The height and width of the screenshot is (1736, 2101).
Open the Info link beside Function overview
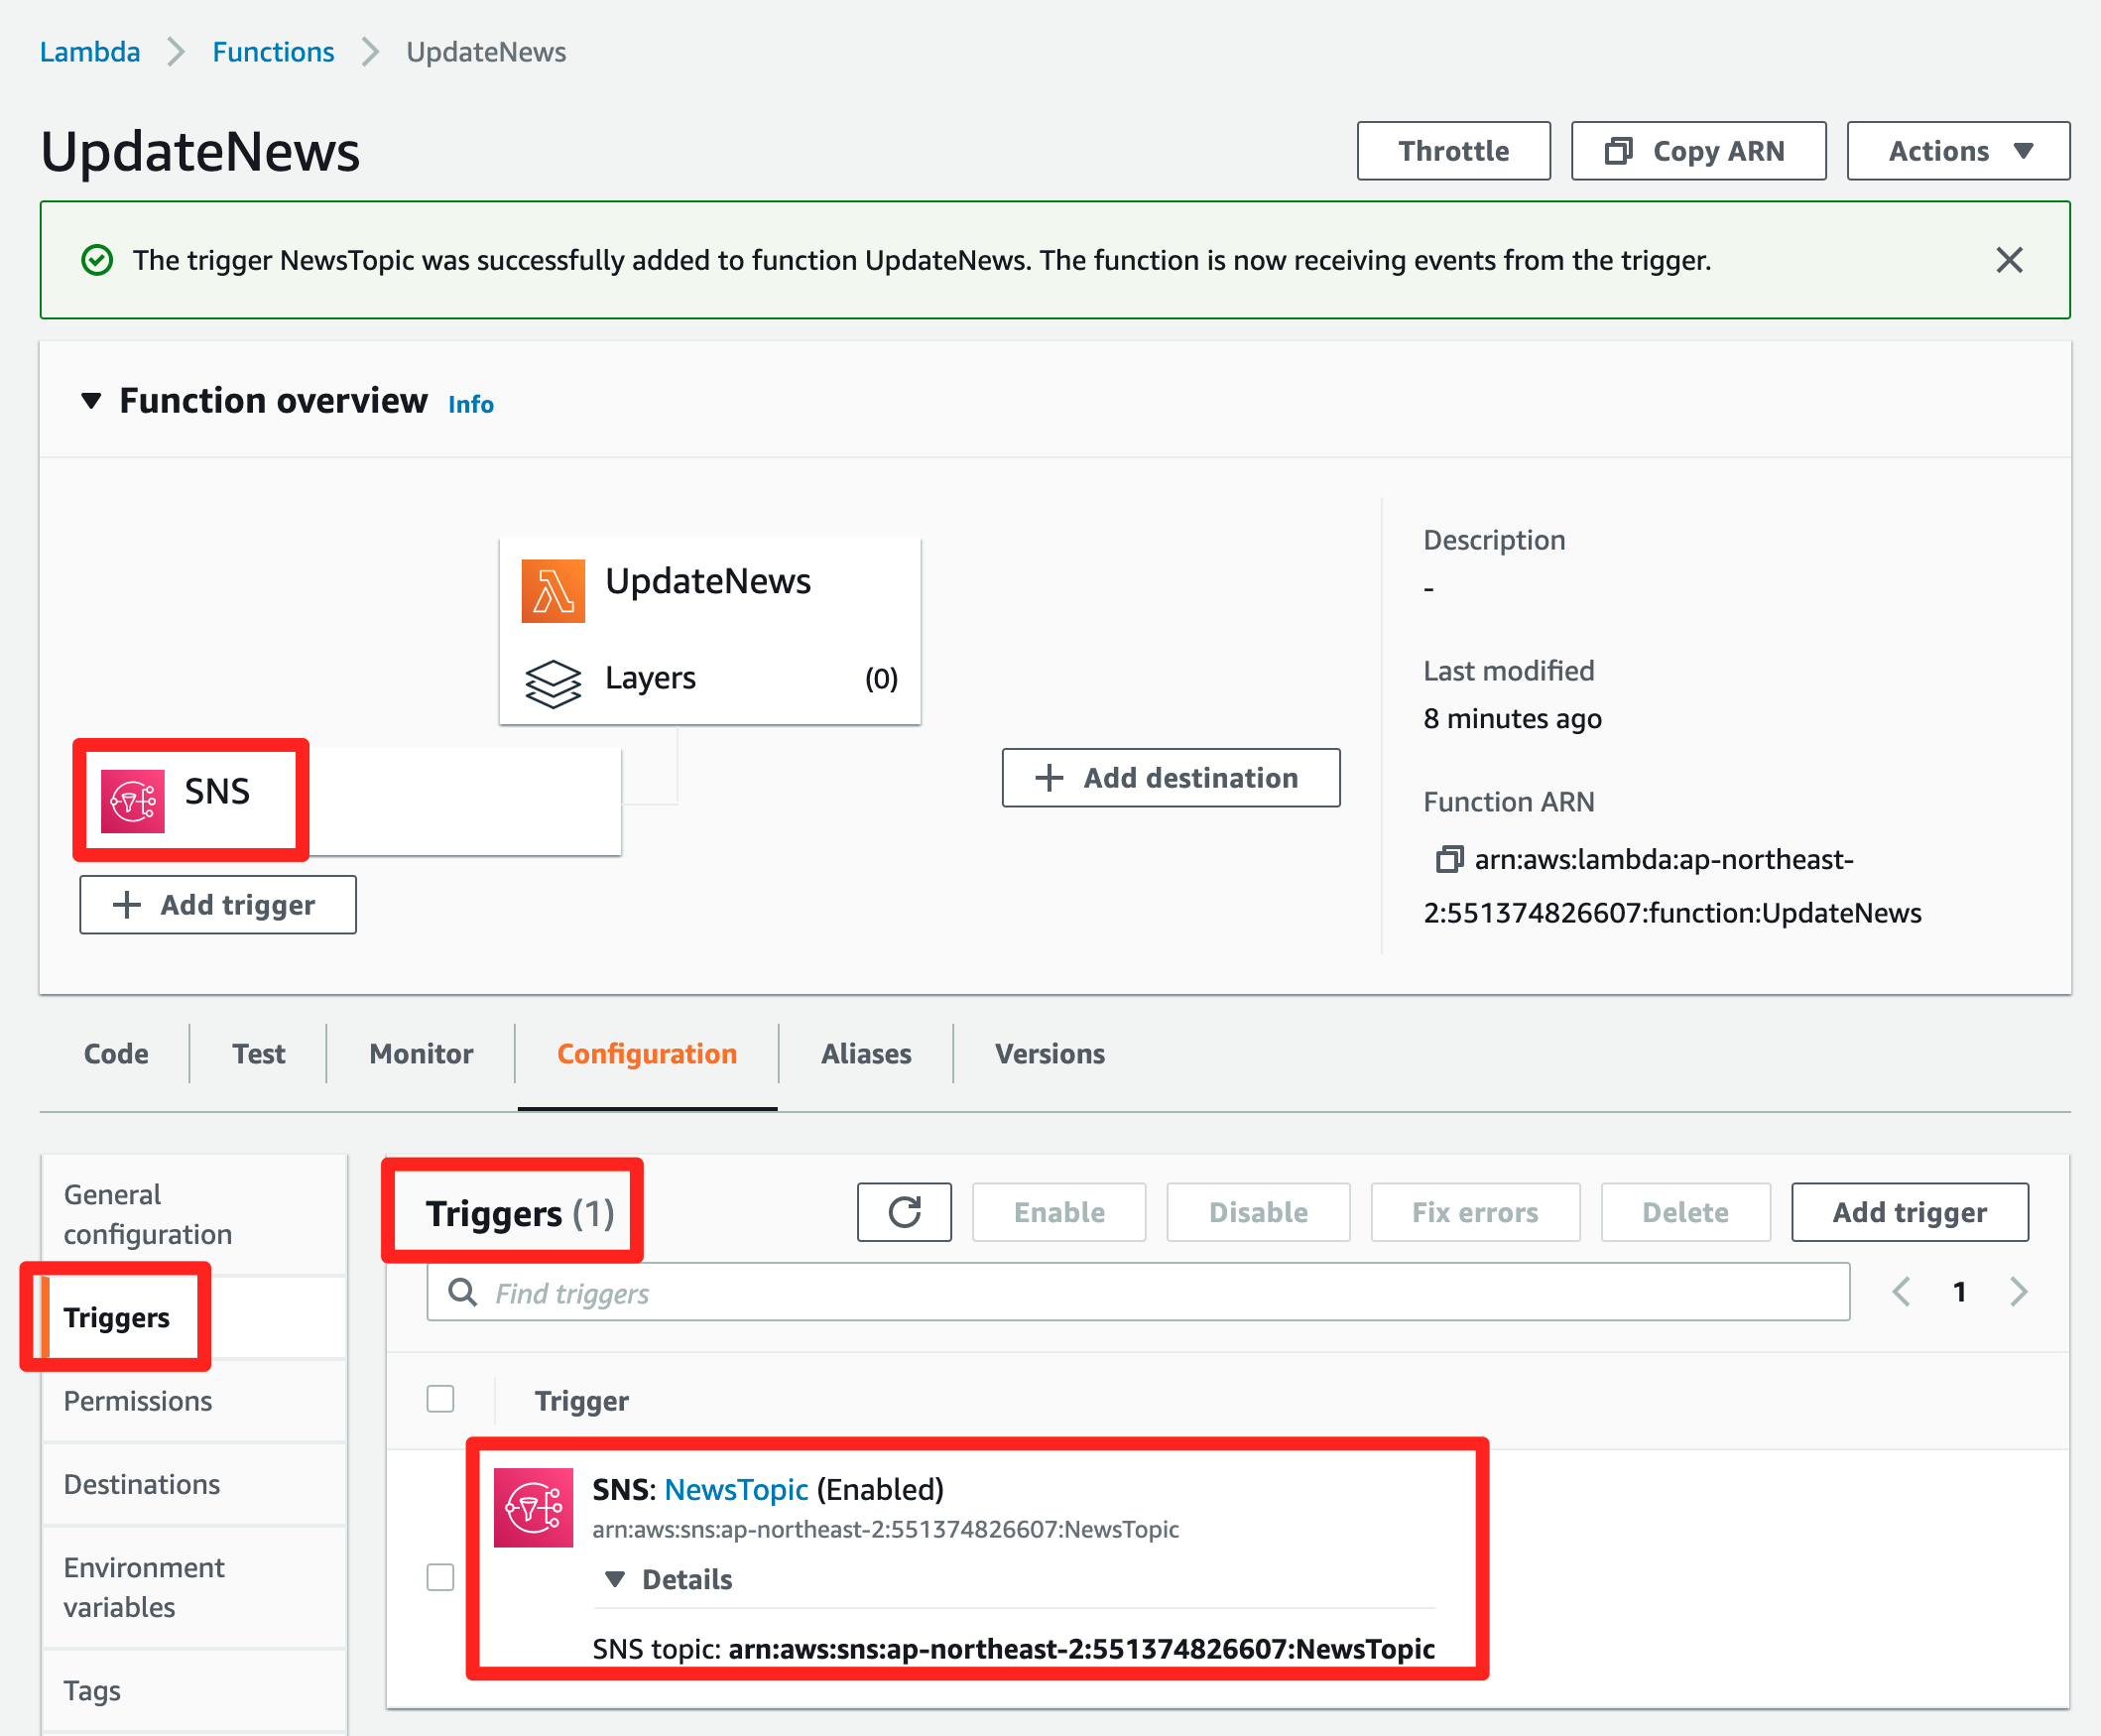(471, 404)
